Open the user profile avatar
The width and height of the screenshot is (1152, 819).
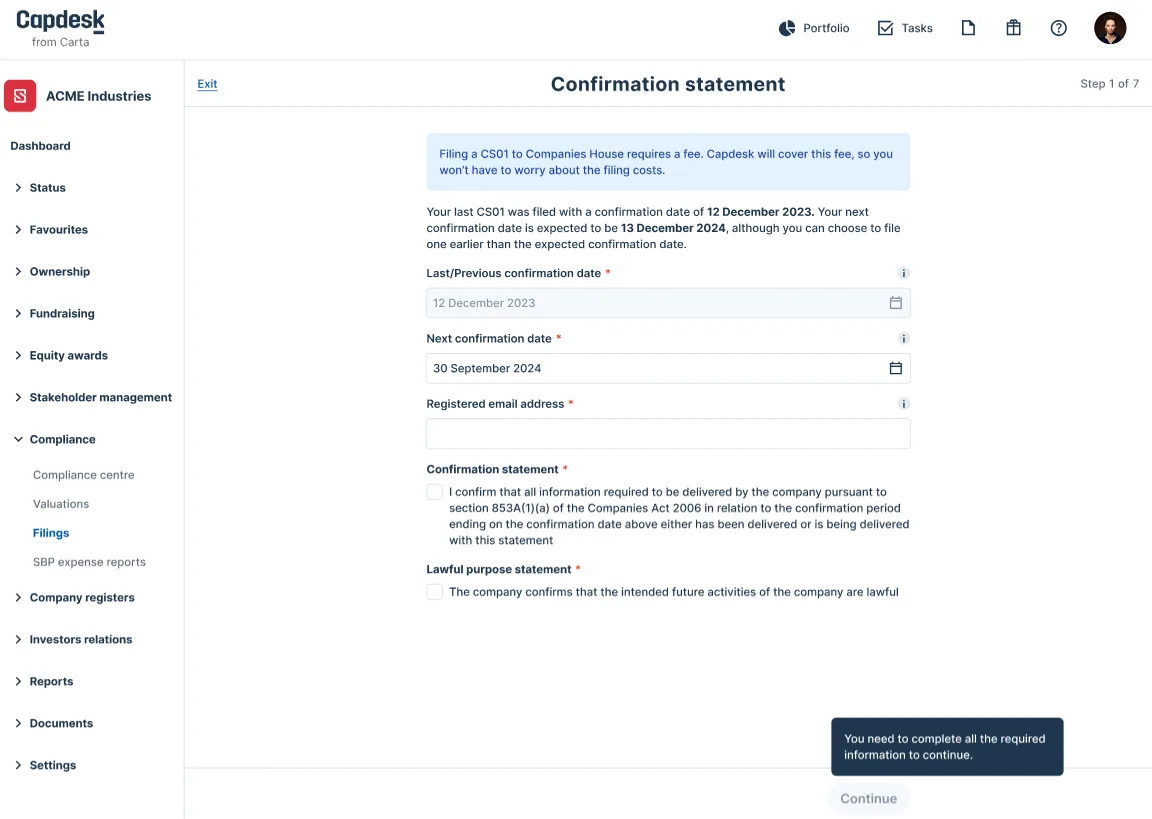[x=1109, y=28]
